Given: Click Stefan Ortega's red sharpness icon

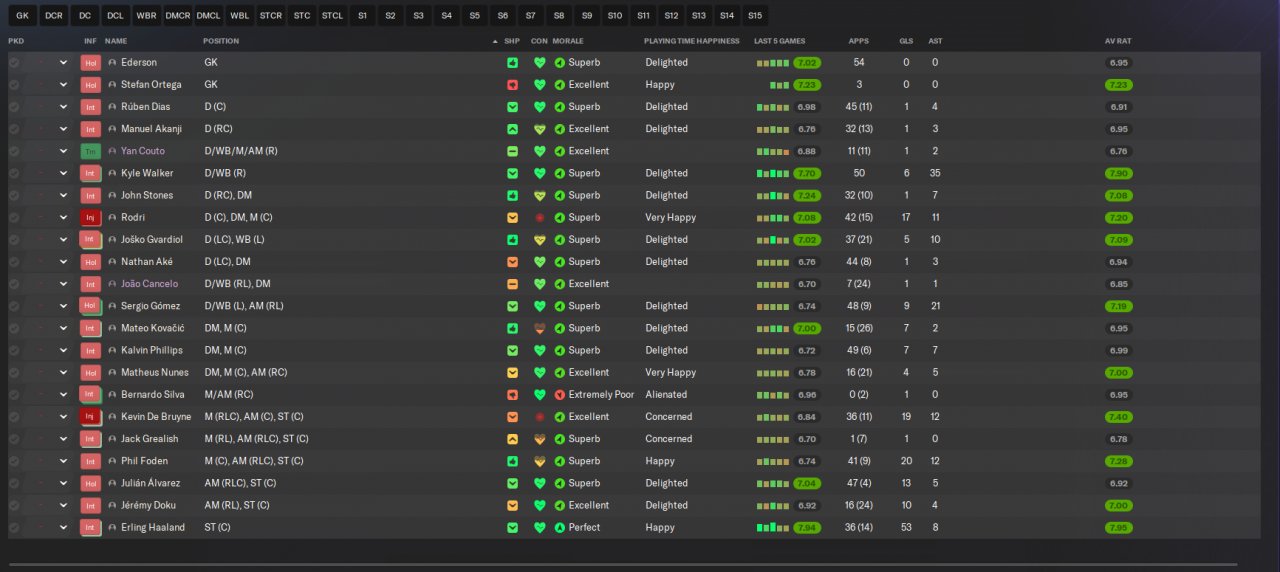Looking at the screenshot, I should (513, 85).
